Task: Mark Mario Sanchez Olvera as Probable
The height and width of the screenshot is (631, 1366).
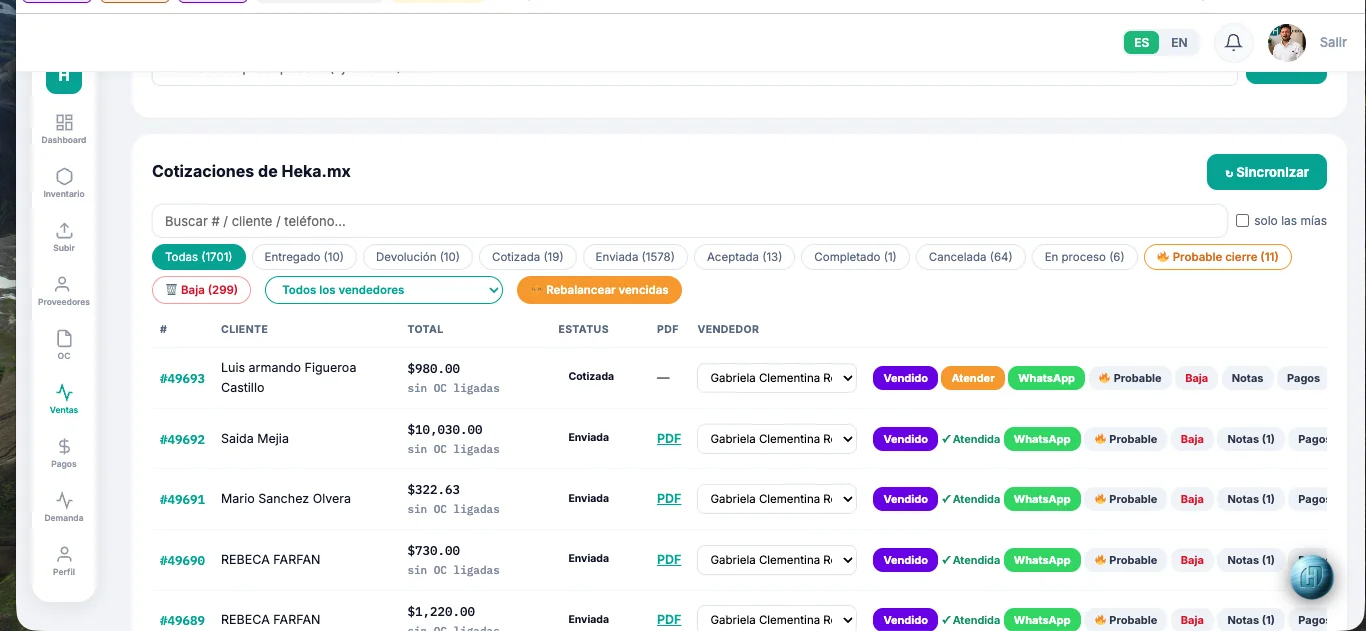Action: [1127, 499]
